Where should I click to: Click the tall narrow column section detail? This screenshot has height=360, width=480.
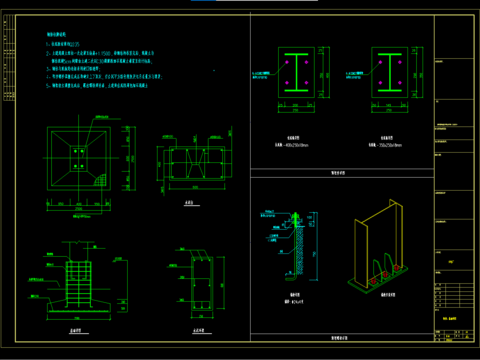point(202,283)
